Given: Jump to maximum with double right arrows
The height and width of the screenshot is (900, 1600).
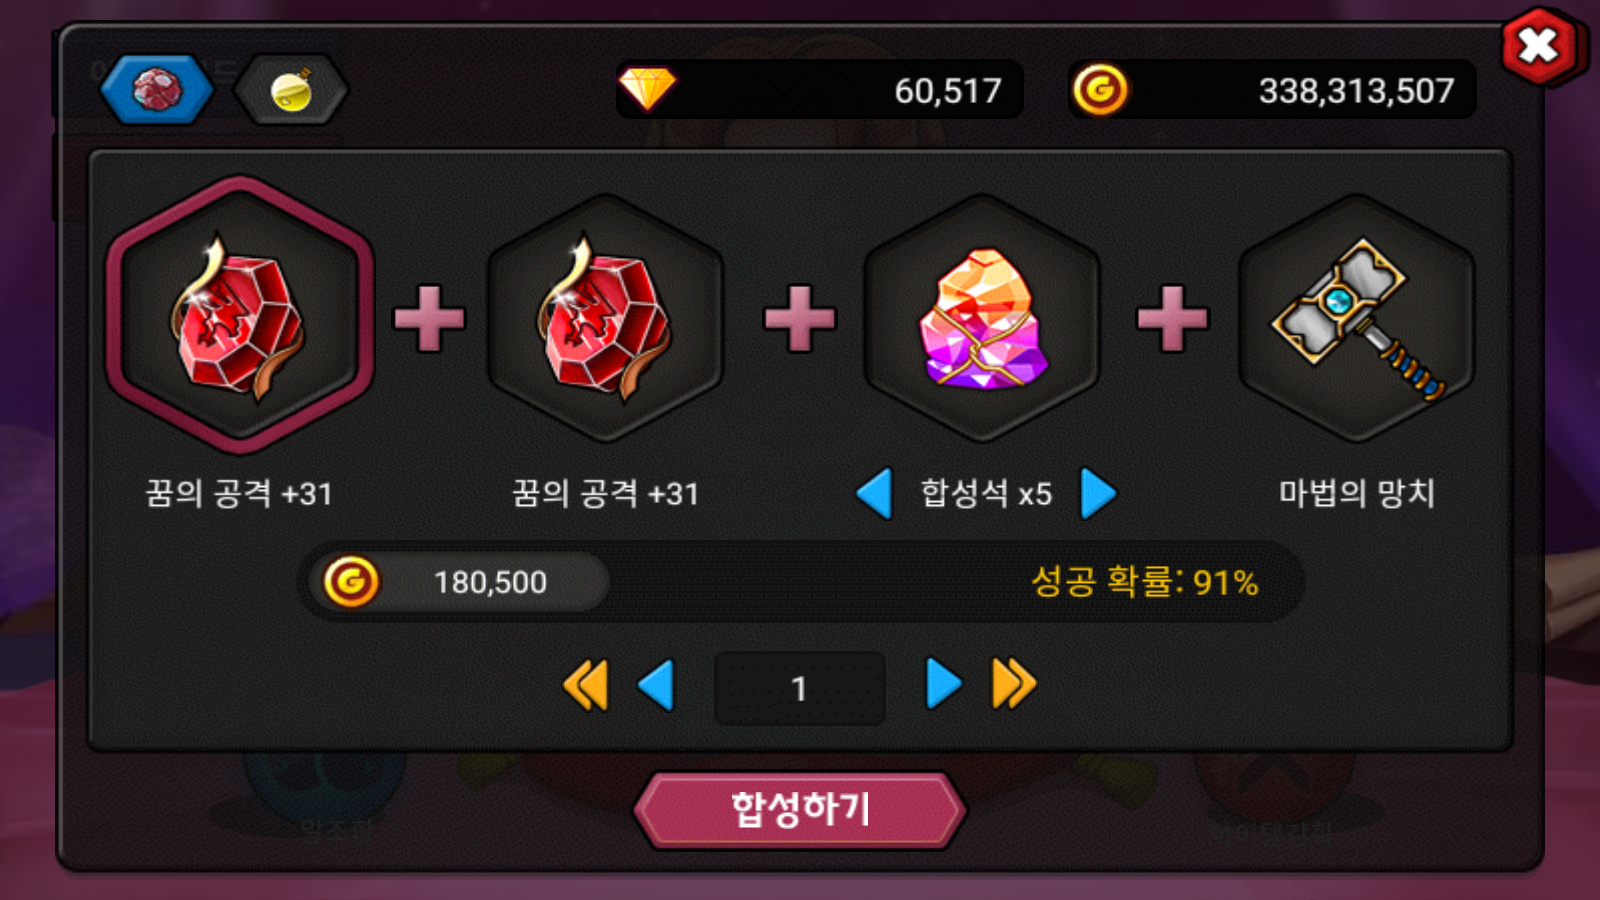Looking at the screenshot, I should (x=1014, y=685).
